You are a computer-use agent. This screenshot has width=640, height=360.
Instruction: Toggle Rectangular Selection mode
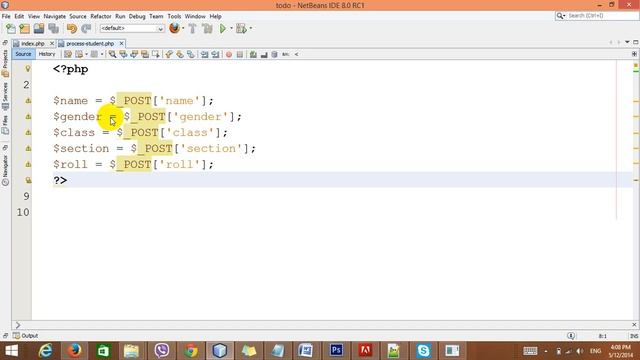click(x=156, y=54)
